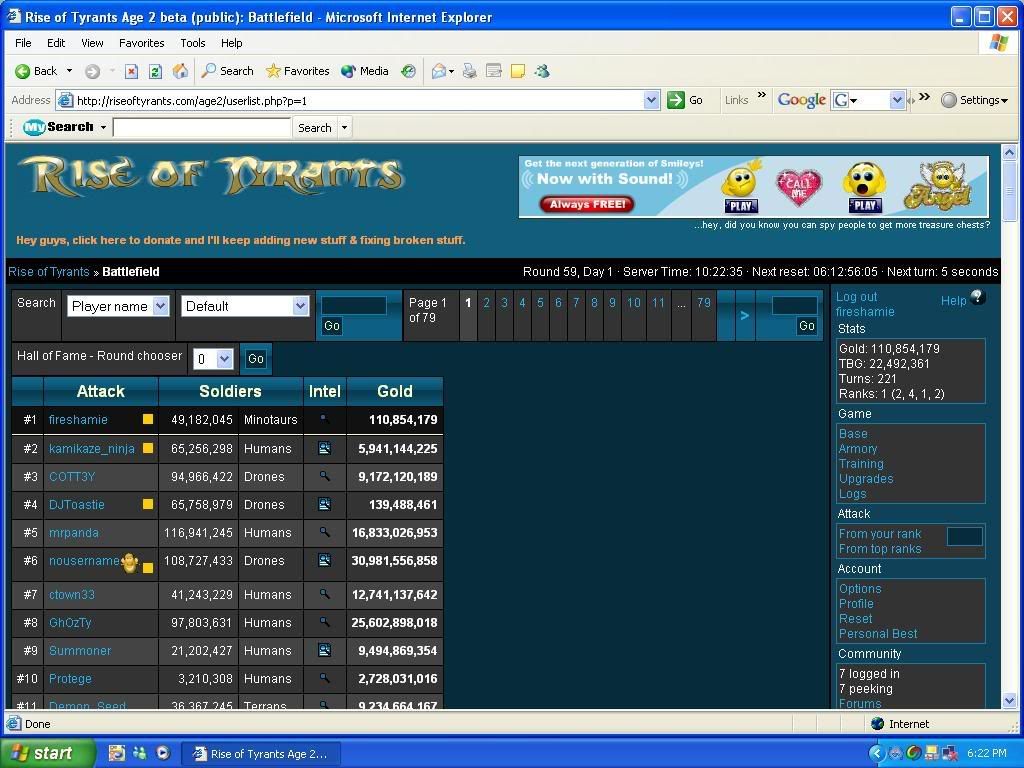
Task: Click the Windows Start button
Action: [47, 753]
